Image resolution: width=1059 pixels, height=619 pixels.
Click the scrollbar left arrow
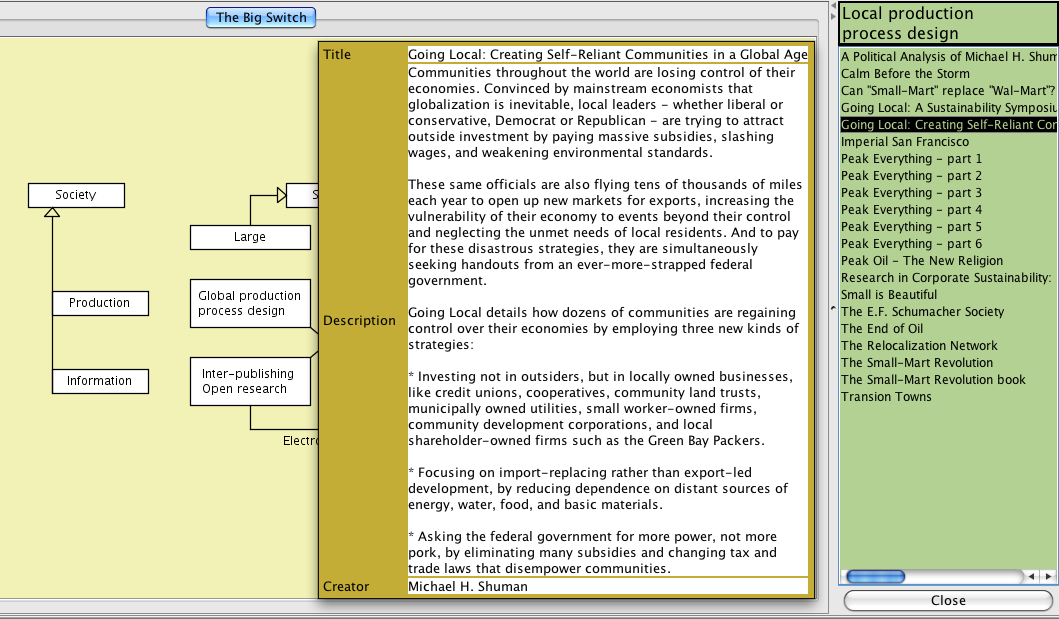(x=1033, y=577)
